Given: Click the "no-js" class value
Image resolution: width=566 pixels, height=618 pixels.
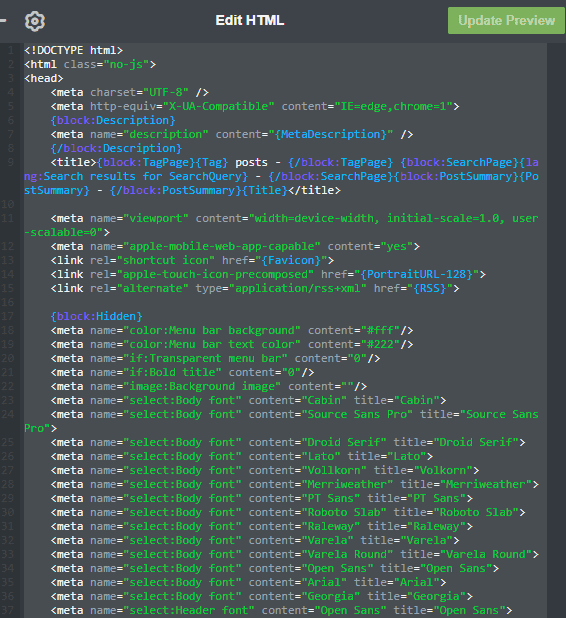Looking at the screenshot, I should click(x=126, y=64).
